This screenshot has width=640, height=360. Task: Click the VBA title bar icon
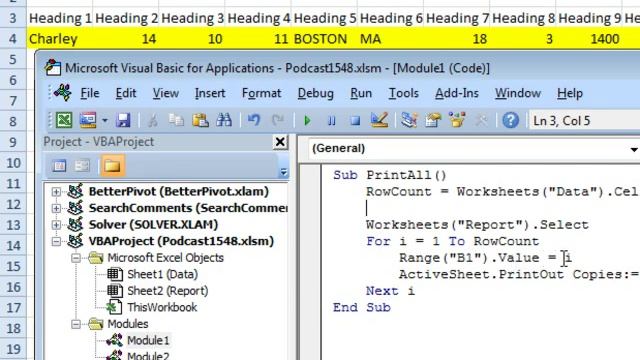tap(53, 68)
